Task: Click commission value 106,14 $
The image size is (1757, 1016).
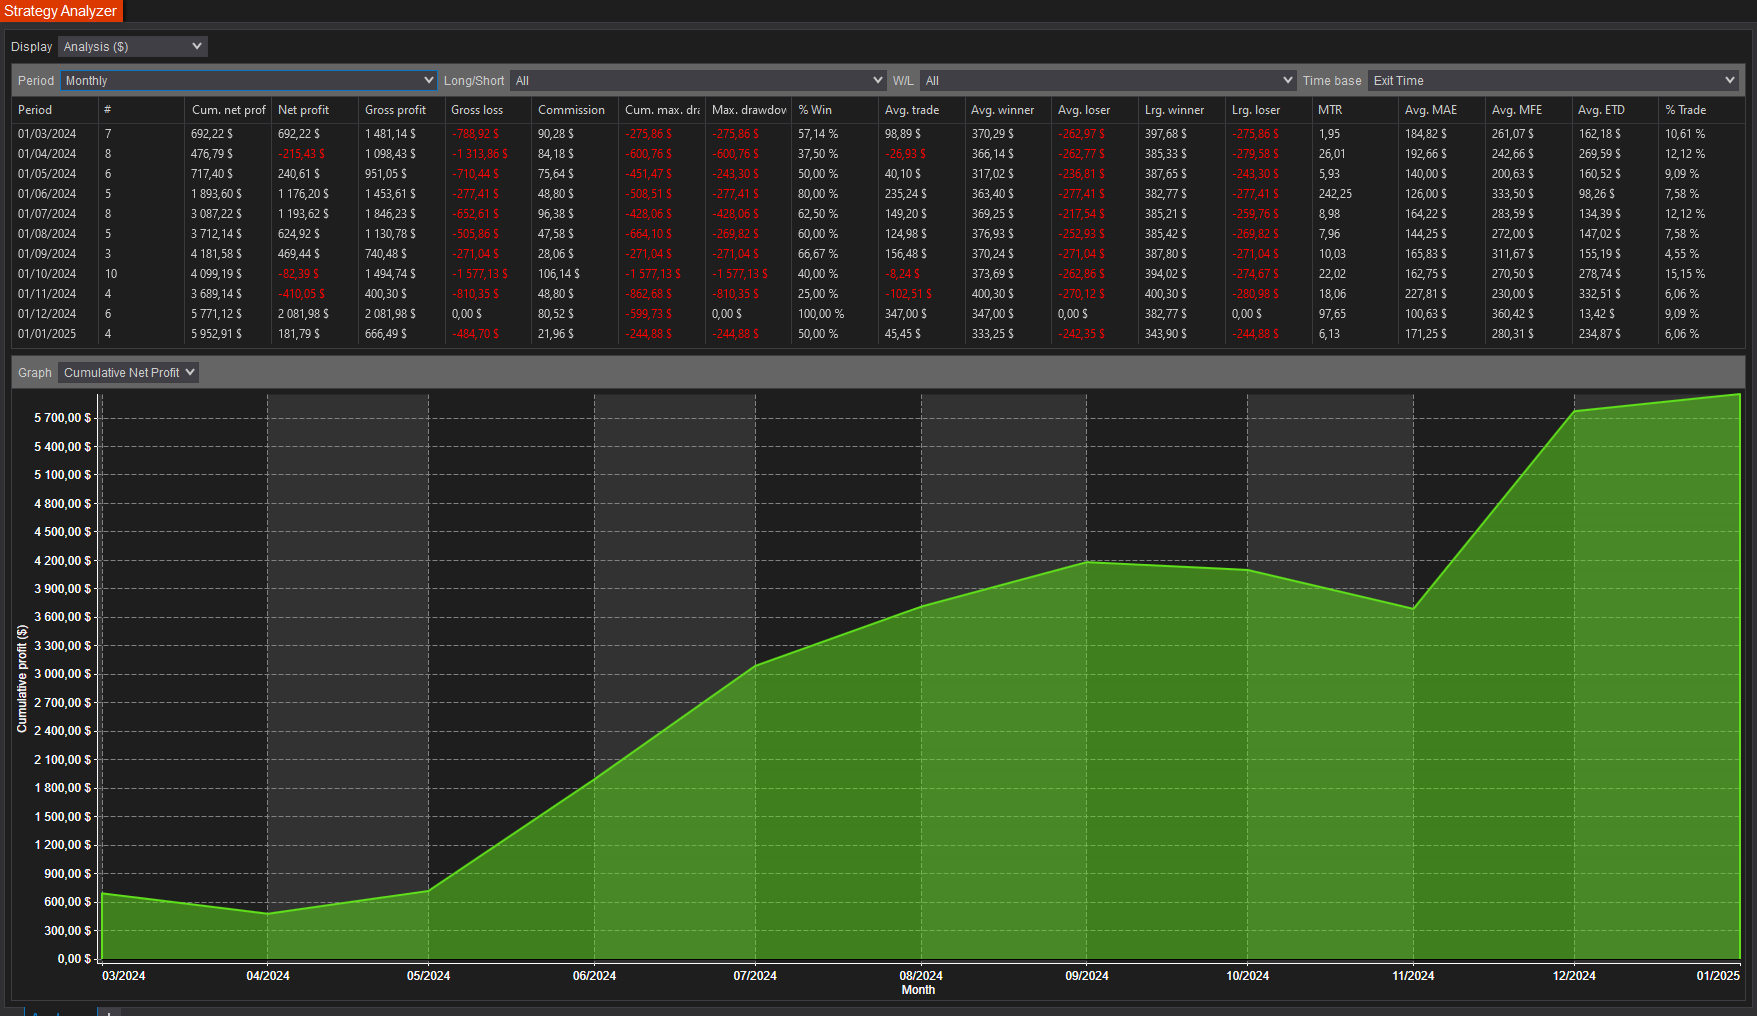Action: tap(559, 274)
